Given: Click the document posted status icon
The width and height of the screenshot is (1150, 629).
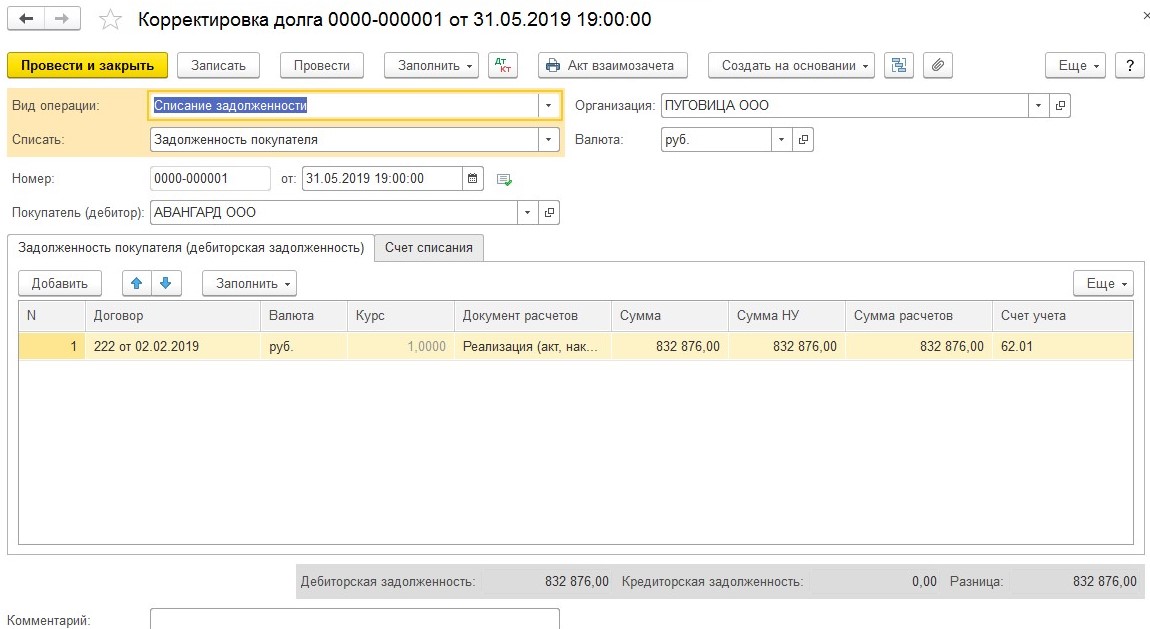Looking at the screenshot, I should click(x=504, y=180).
